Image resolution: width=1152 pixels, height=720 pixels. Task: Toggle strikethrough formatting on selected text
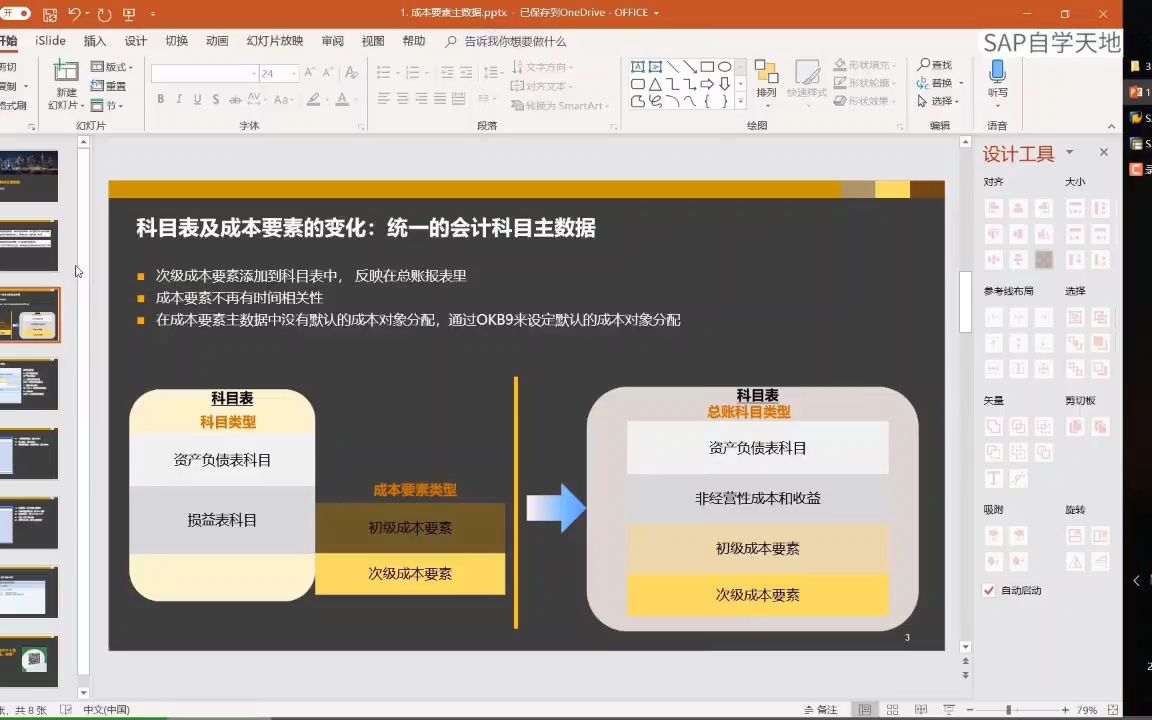click(x=235, y=98)
